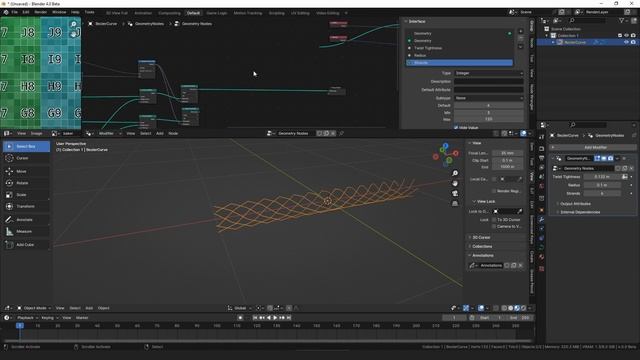The image size is (640, 360).
Task: Collapse the View panel in sidebar
Action: [x=475, y=143]
